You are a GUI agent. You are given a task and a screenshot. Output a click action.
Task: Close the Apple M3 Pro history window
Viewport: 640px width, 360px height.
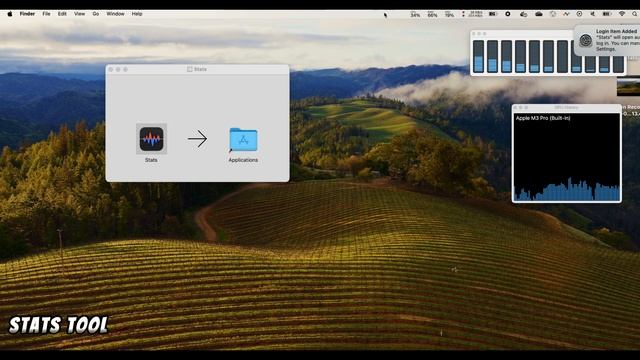516,108
